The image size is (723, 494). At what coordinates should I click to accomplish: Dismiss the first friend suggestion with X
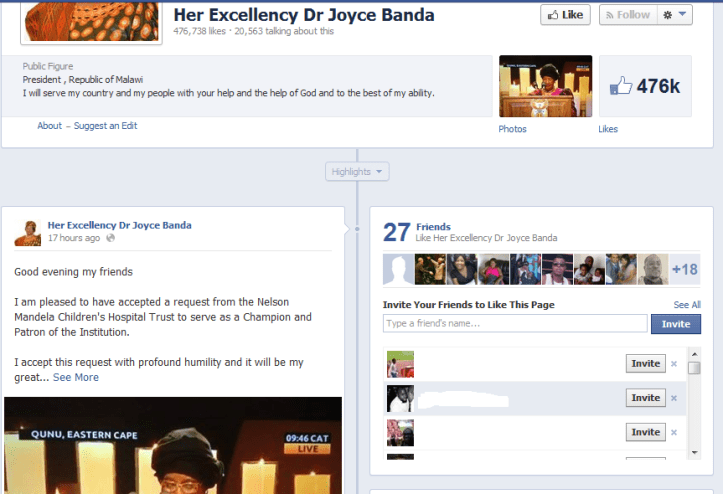click(x=673, y=364)
